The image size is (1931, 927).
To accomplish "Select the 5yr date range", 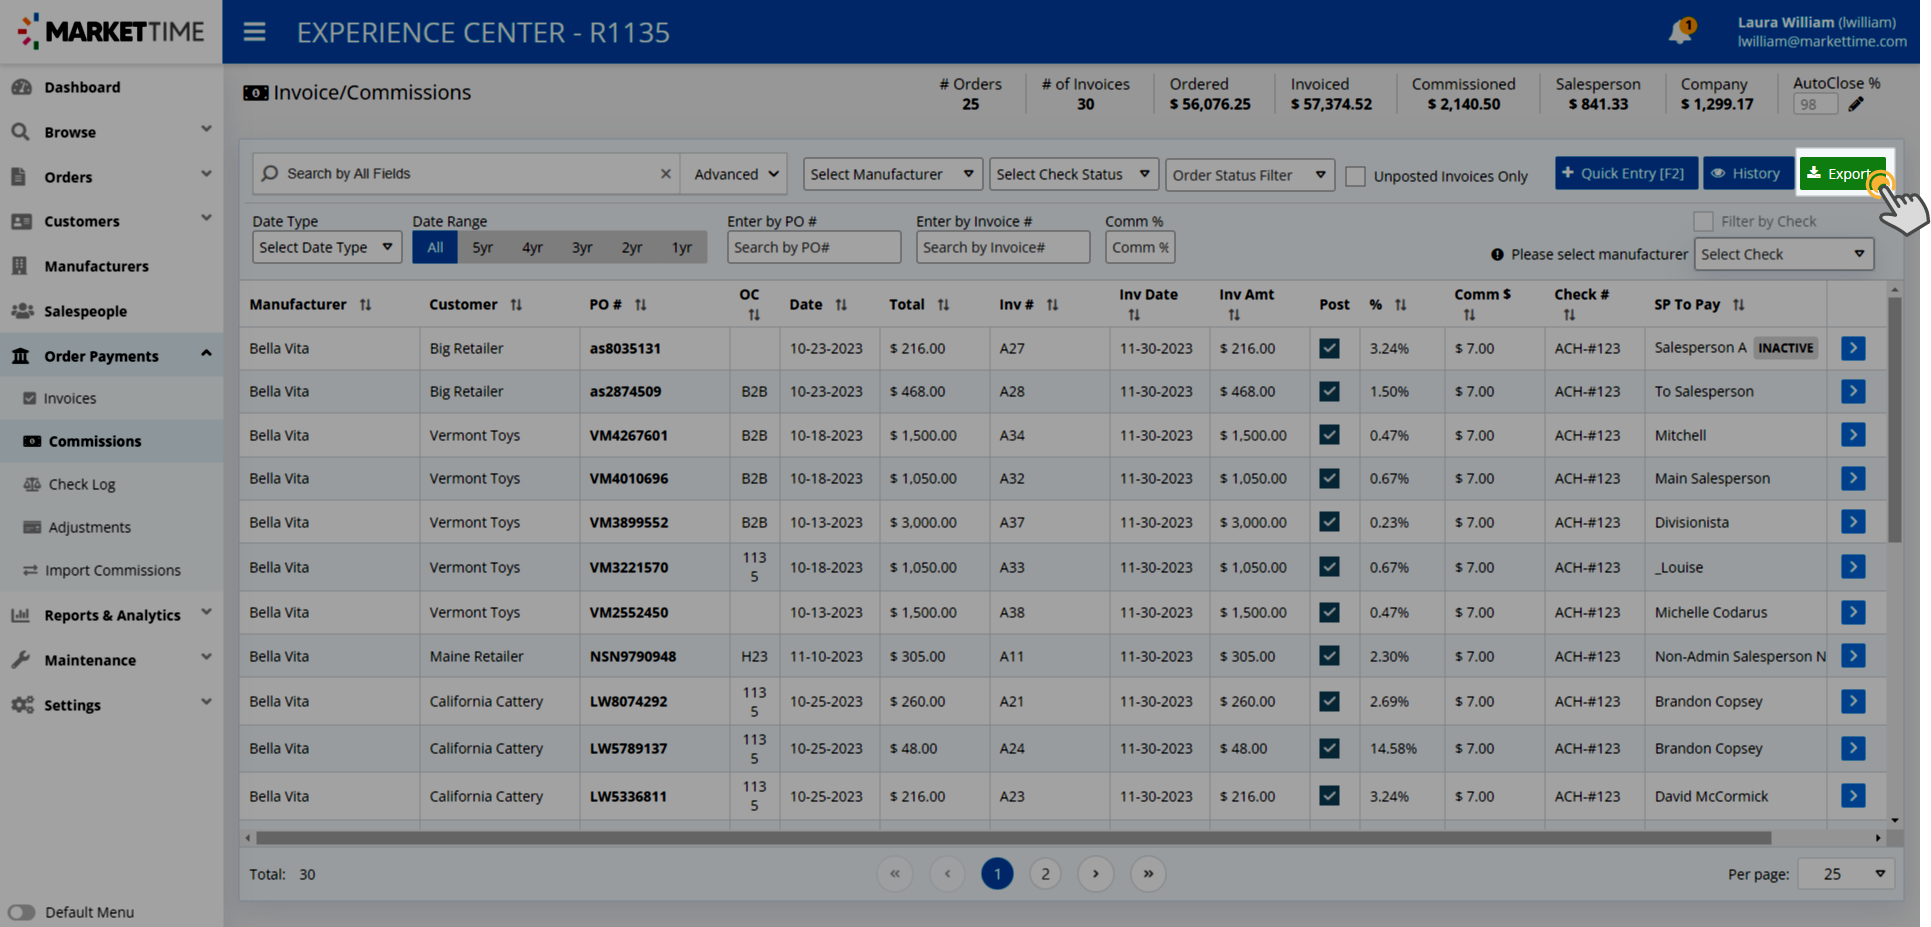I will click(483, 247).
